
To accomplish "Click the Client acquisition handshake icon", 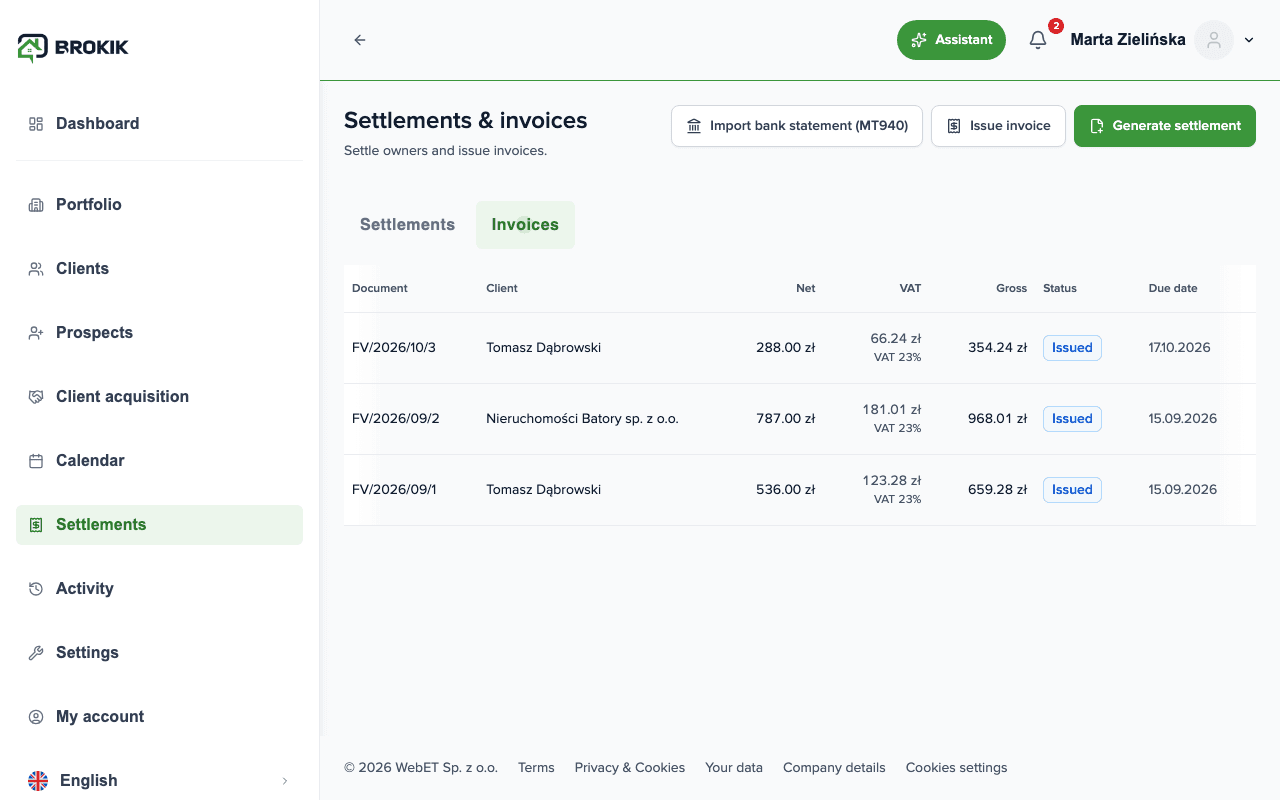I will [36, 396].
